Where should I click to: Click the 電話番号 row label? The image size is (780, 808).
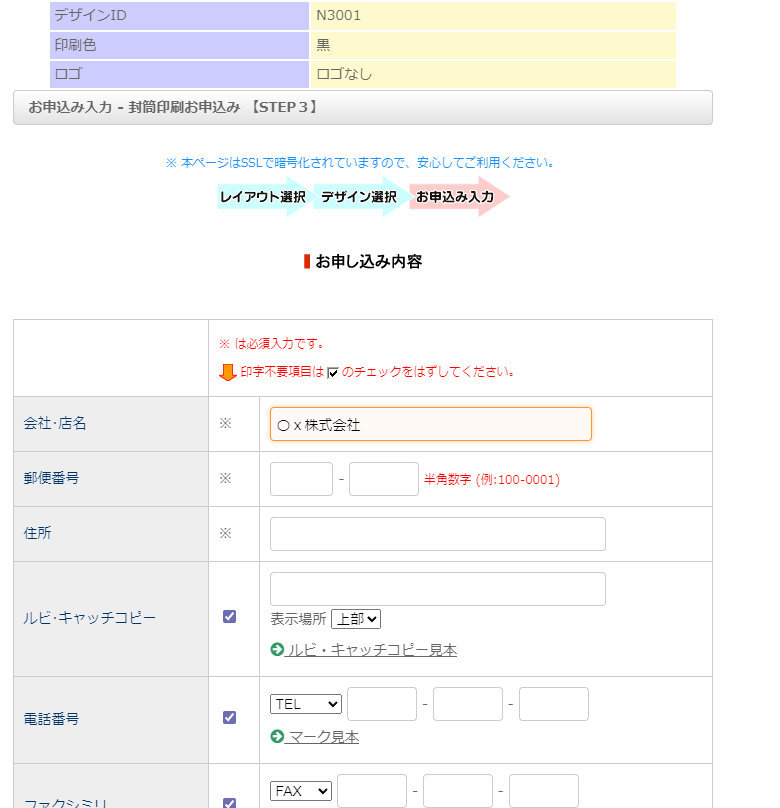point(51,719)
